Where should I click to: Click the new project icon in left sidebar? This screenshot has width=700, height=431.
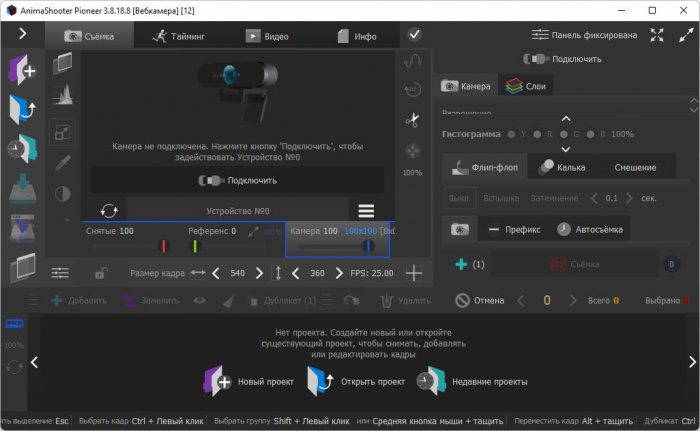tap(22, 70)
